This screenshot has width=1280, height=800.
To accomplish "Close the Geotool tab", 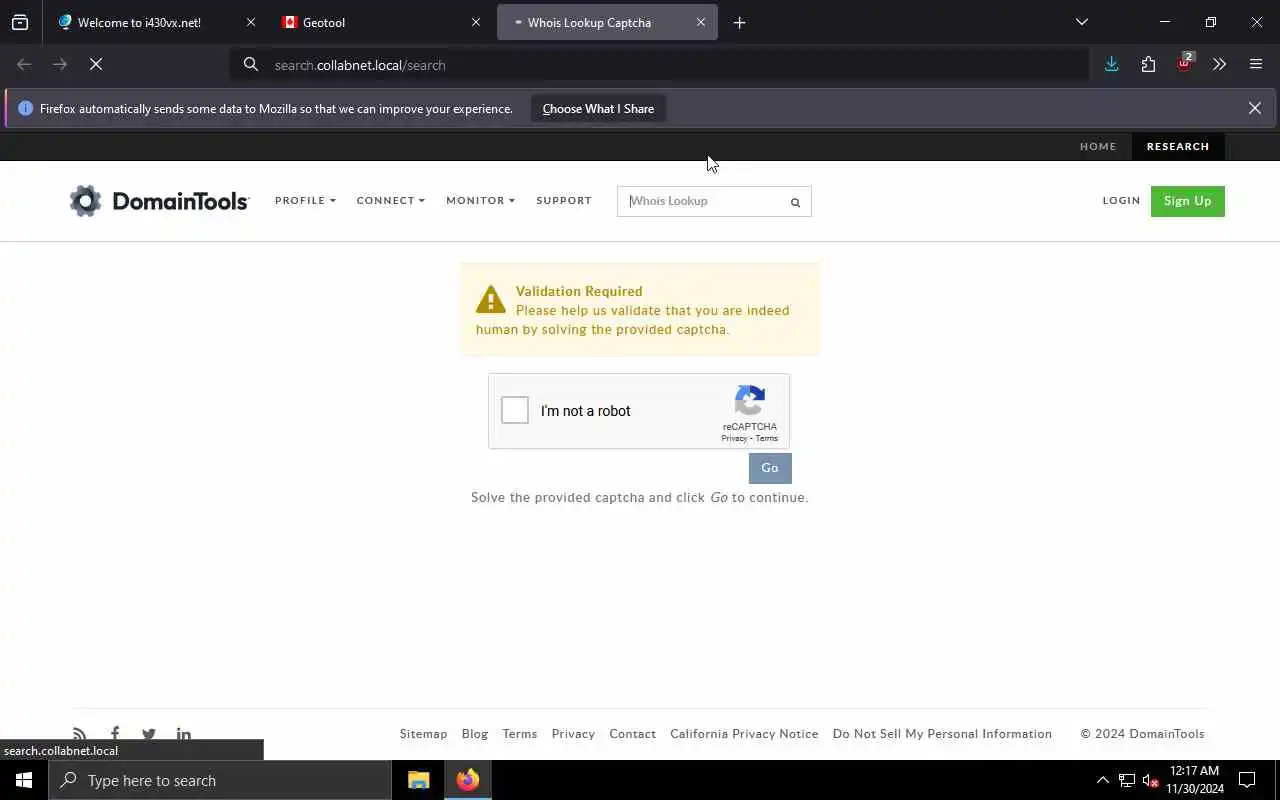I will pyautogui.click(x=475, y=22).
